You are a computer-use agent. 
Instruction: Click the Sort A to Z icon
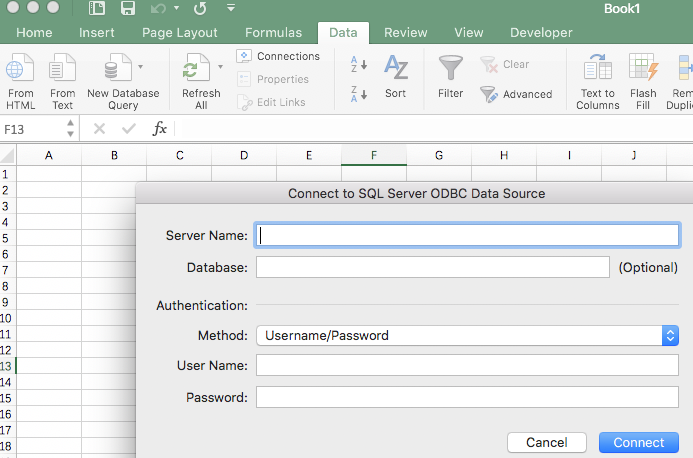pos(359,65)
